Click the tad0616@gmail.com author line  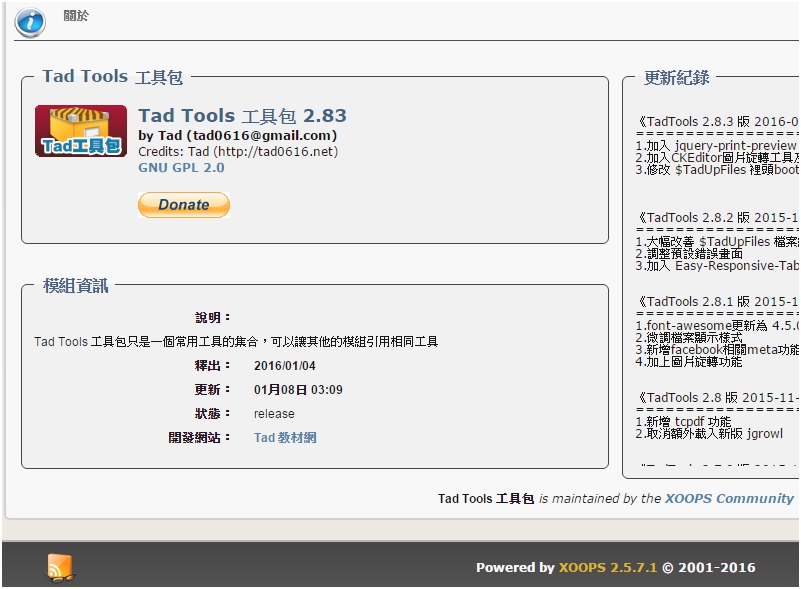[238, 135]
